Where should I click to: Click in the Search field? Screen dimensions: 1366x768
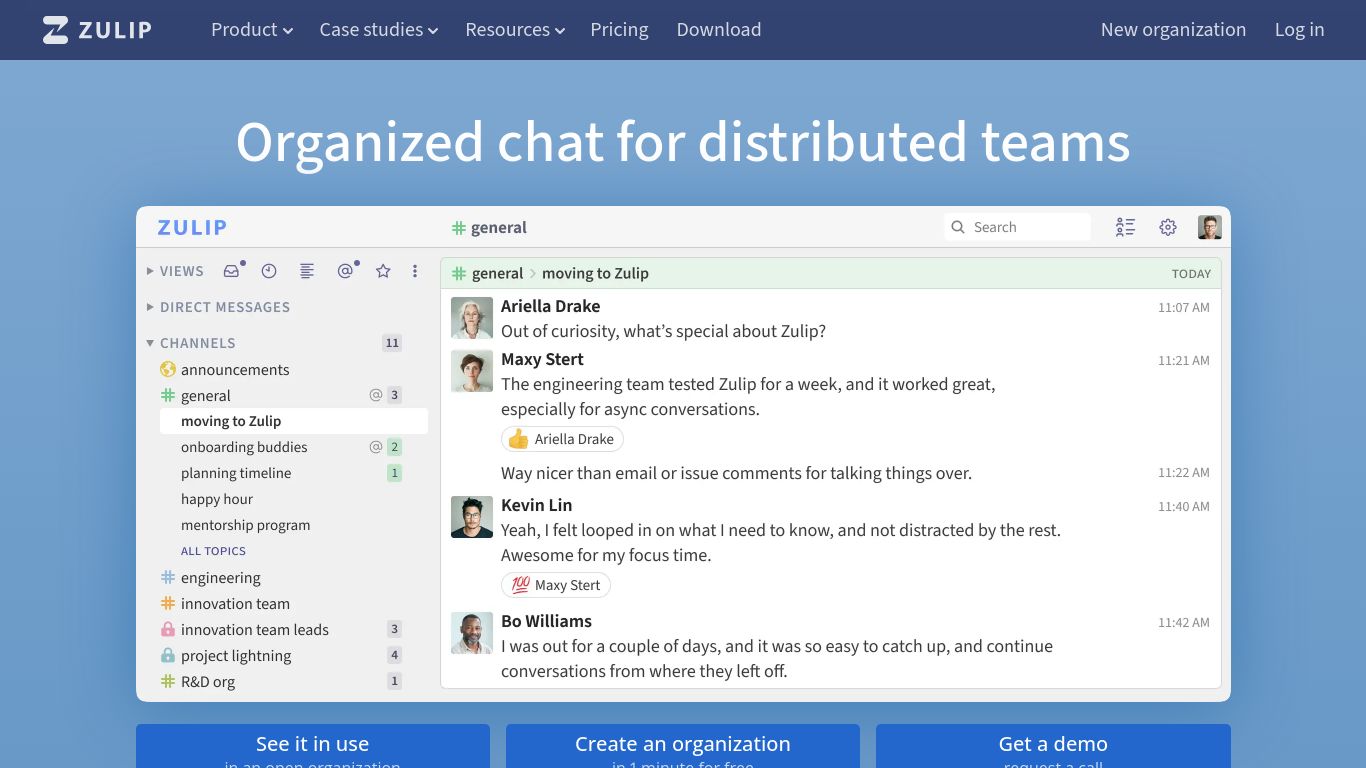1017,227
